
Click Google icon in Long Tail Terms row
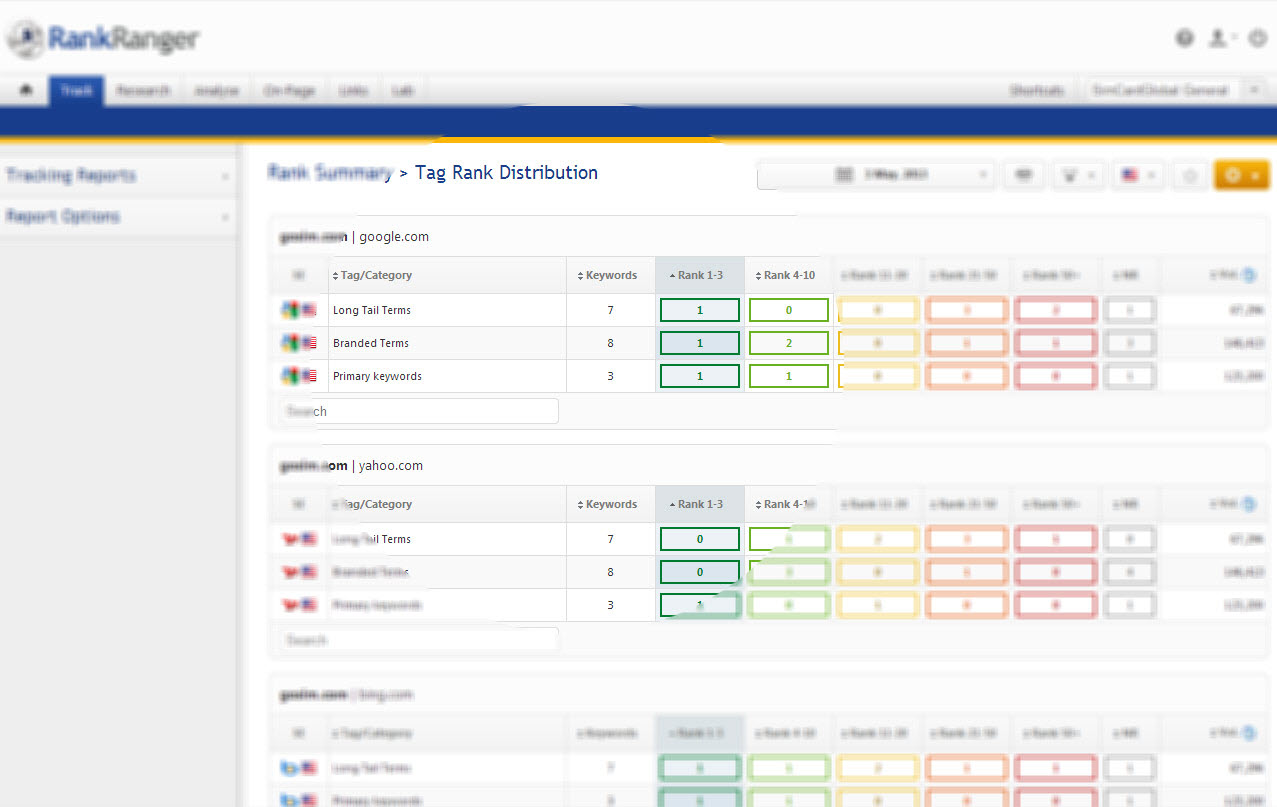click(x=291, y=310)
